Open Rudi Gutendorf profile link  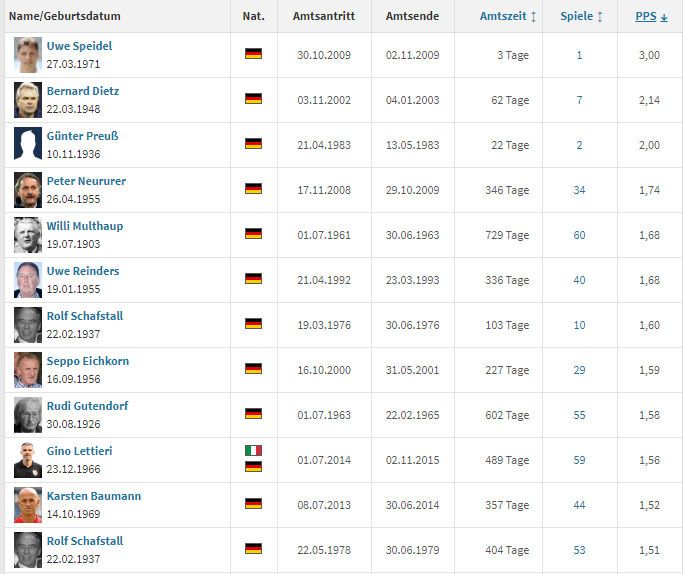click(x=87, y=406)
